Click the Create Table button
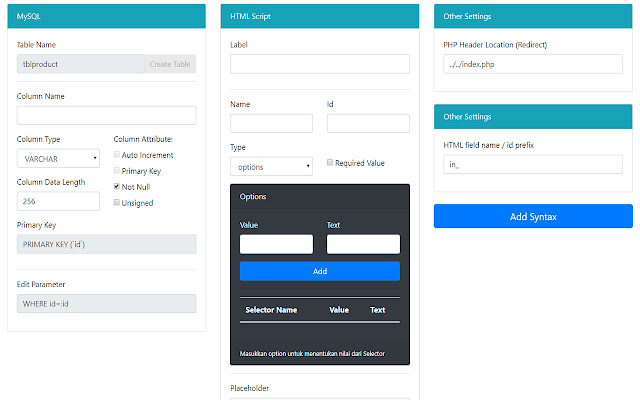The width and height of the screenshot is (640, 400). pos(170,64)
